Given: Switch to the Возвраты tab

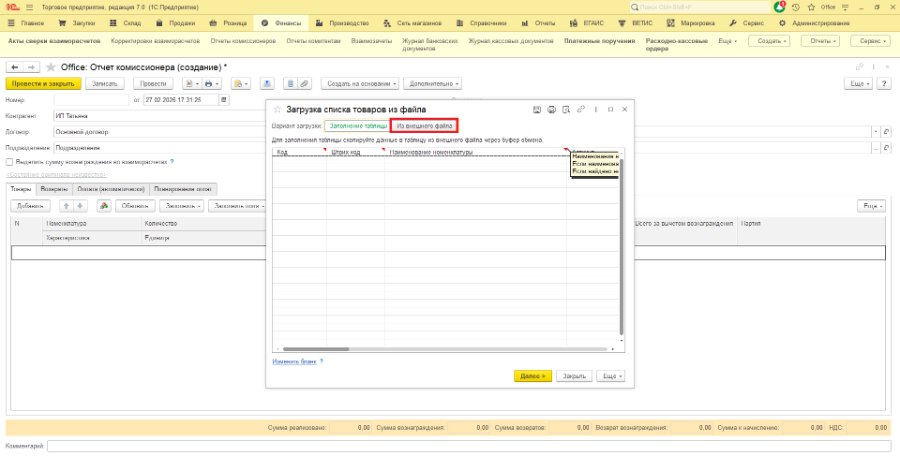Looking at the screenshot, I should tap(55, 189).
